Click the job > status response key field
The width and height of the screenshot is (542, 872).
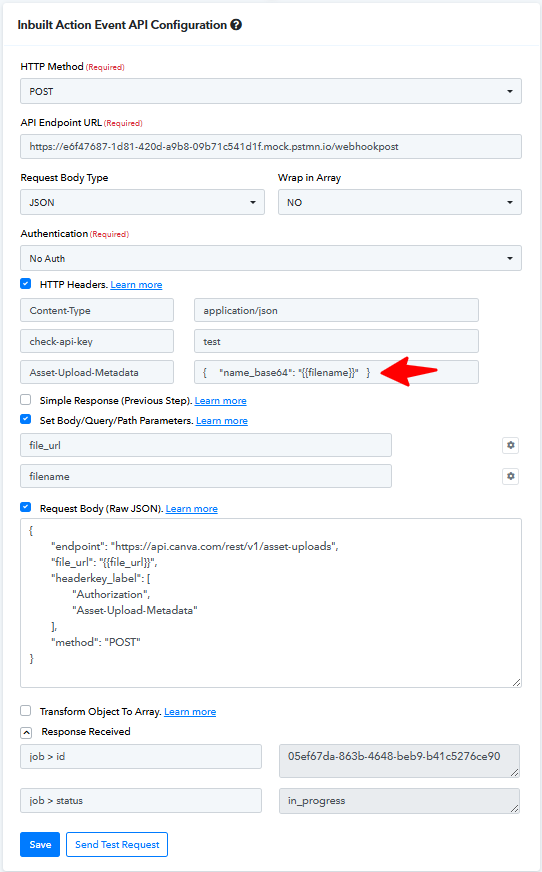141,800
